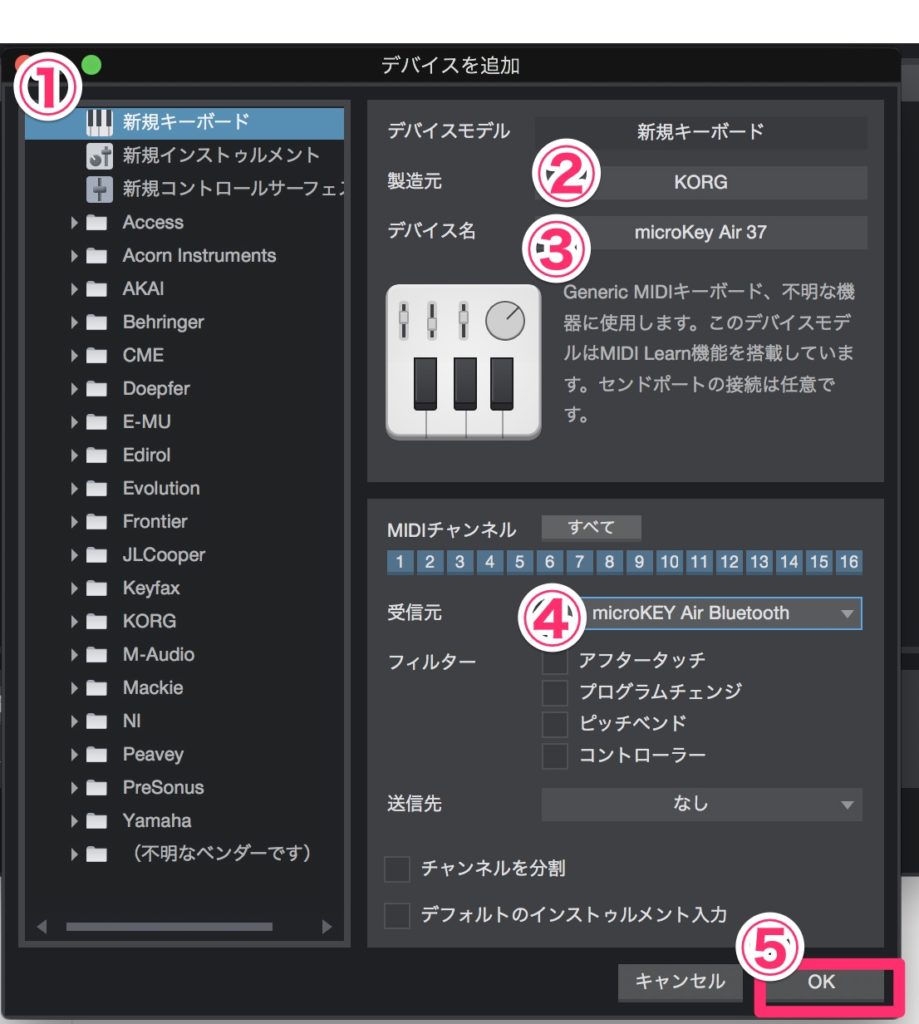Screen dimensions: 919x1024
Task: Expand the M-Audio folder disclosure triangle
Action: [74, 655]
